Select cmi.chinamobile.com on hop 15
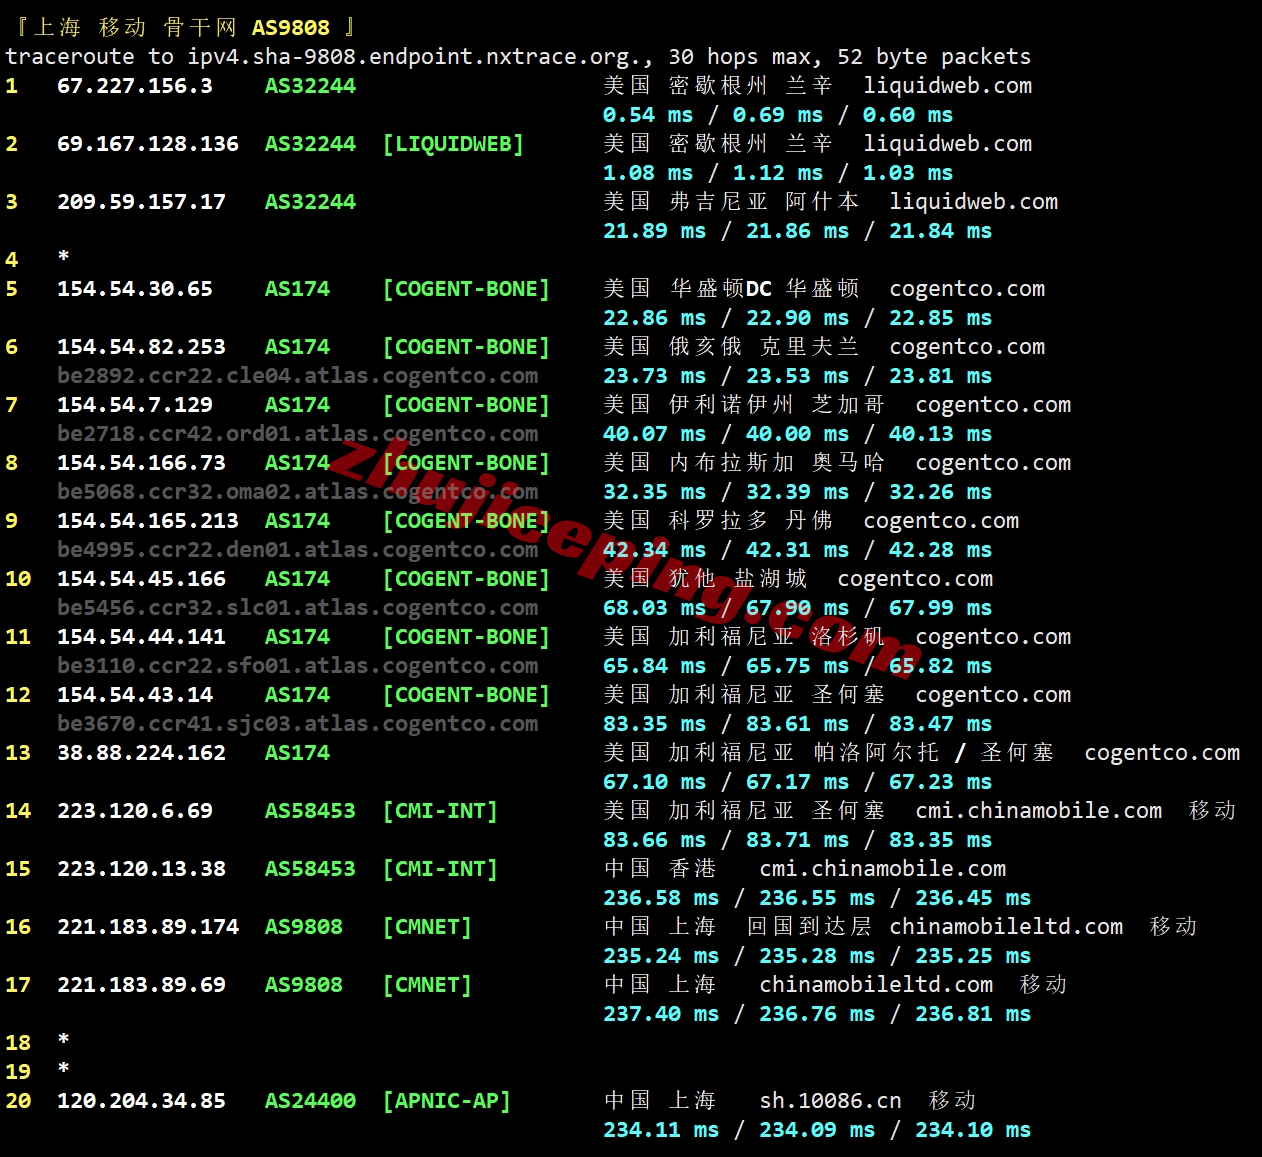 pyautogui.click(x=882, y=869)
